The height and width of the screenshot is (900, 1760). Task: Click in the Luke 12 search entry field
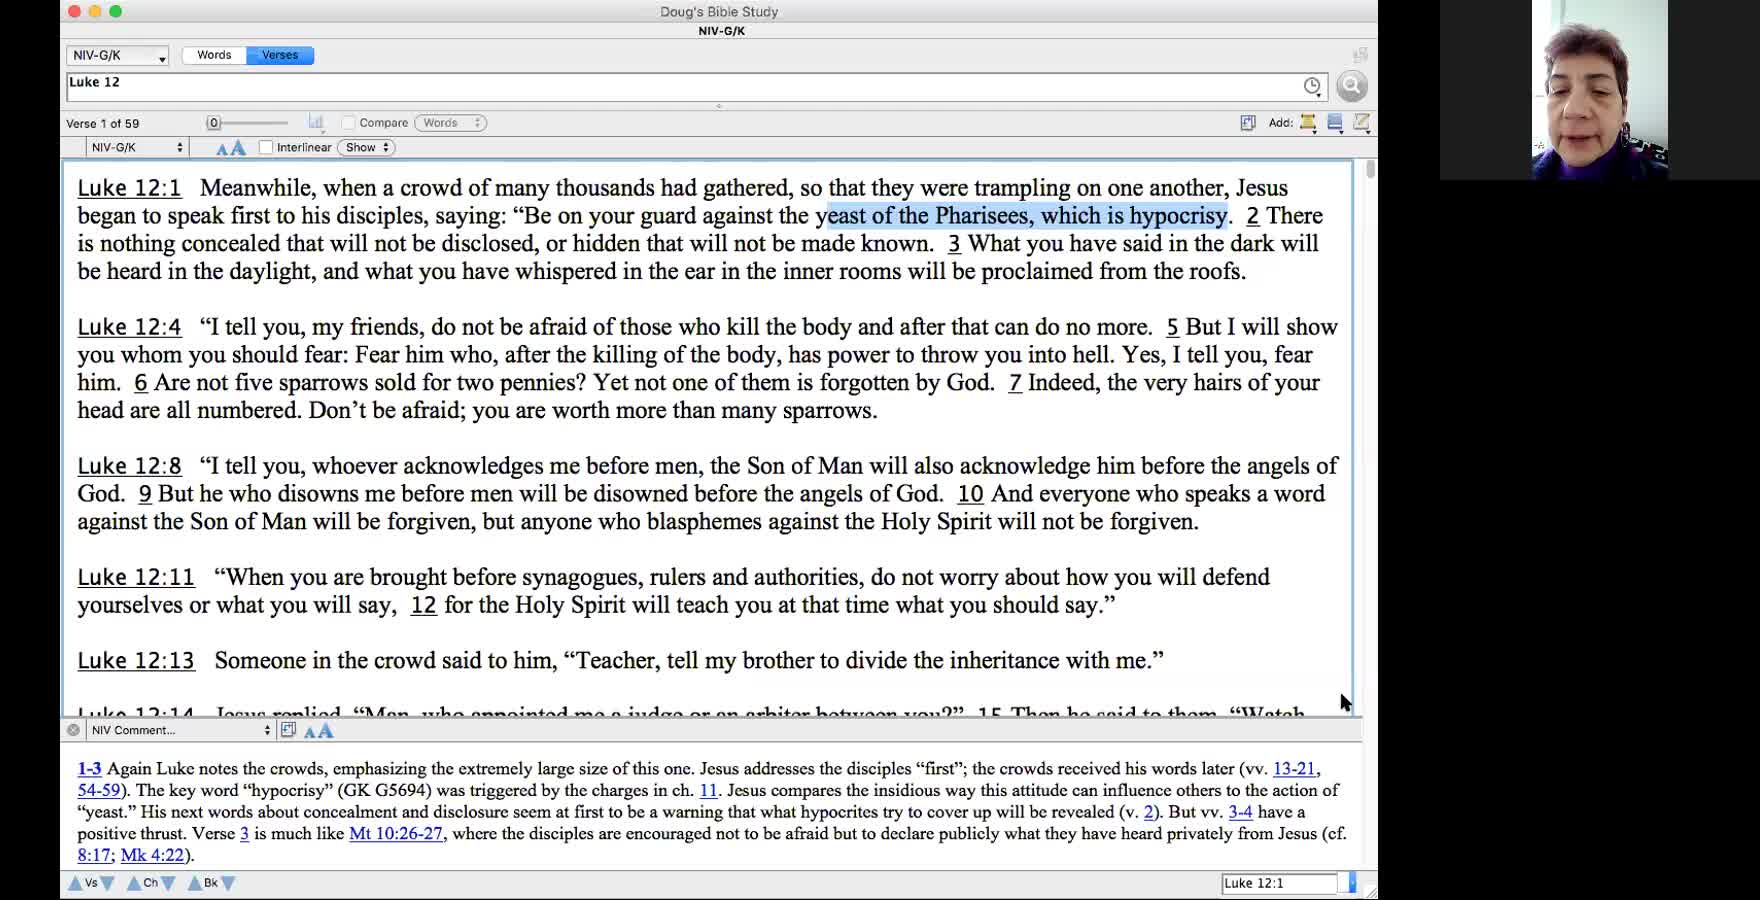pos(697,87)
